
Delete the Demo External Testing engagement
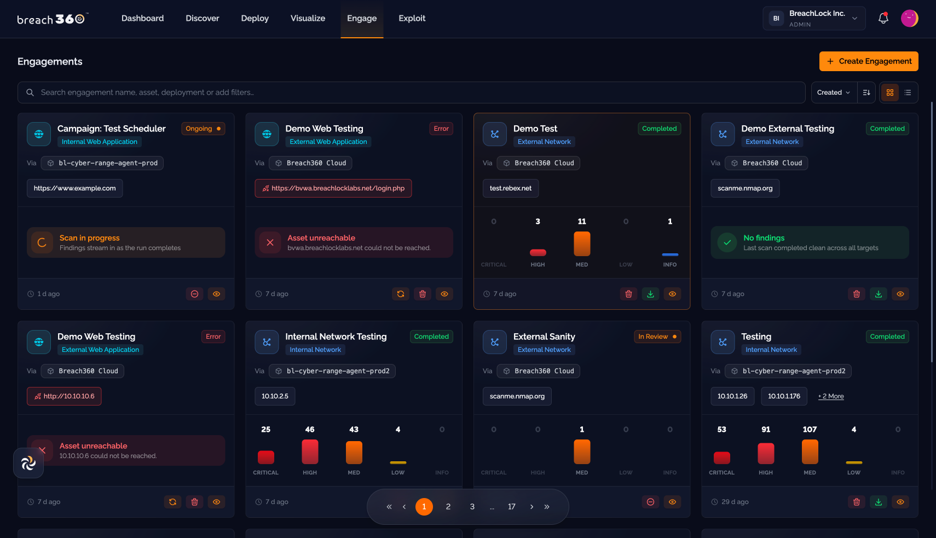[857, 294]
